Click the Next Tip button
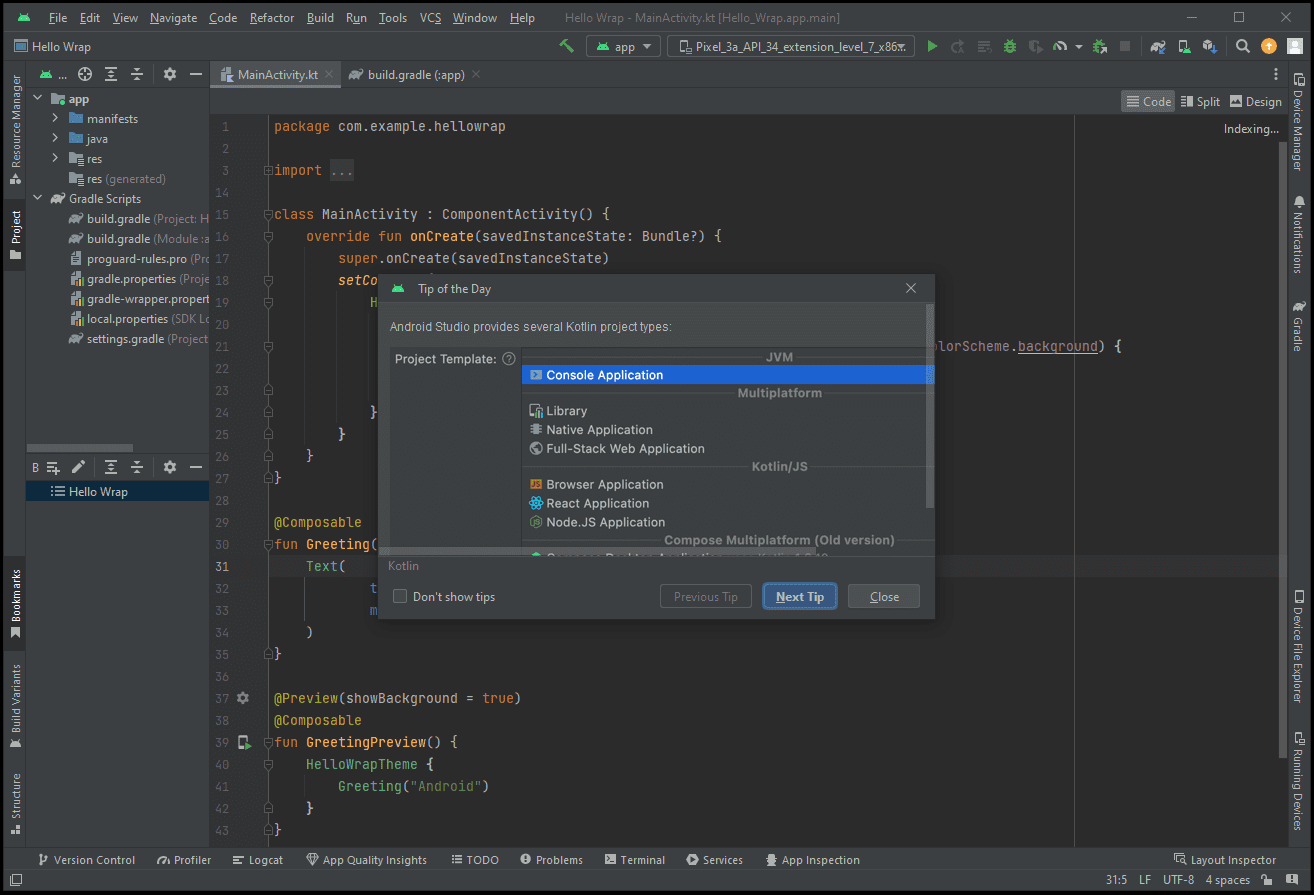The height and width of the screenshot is (895, 1314). click(x=799, y=597)
